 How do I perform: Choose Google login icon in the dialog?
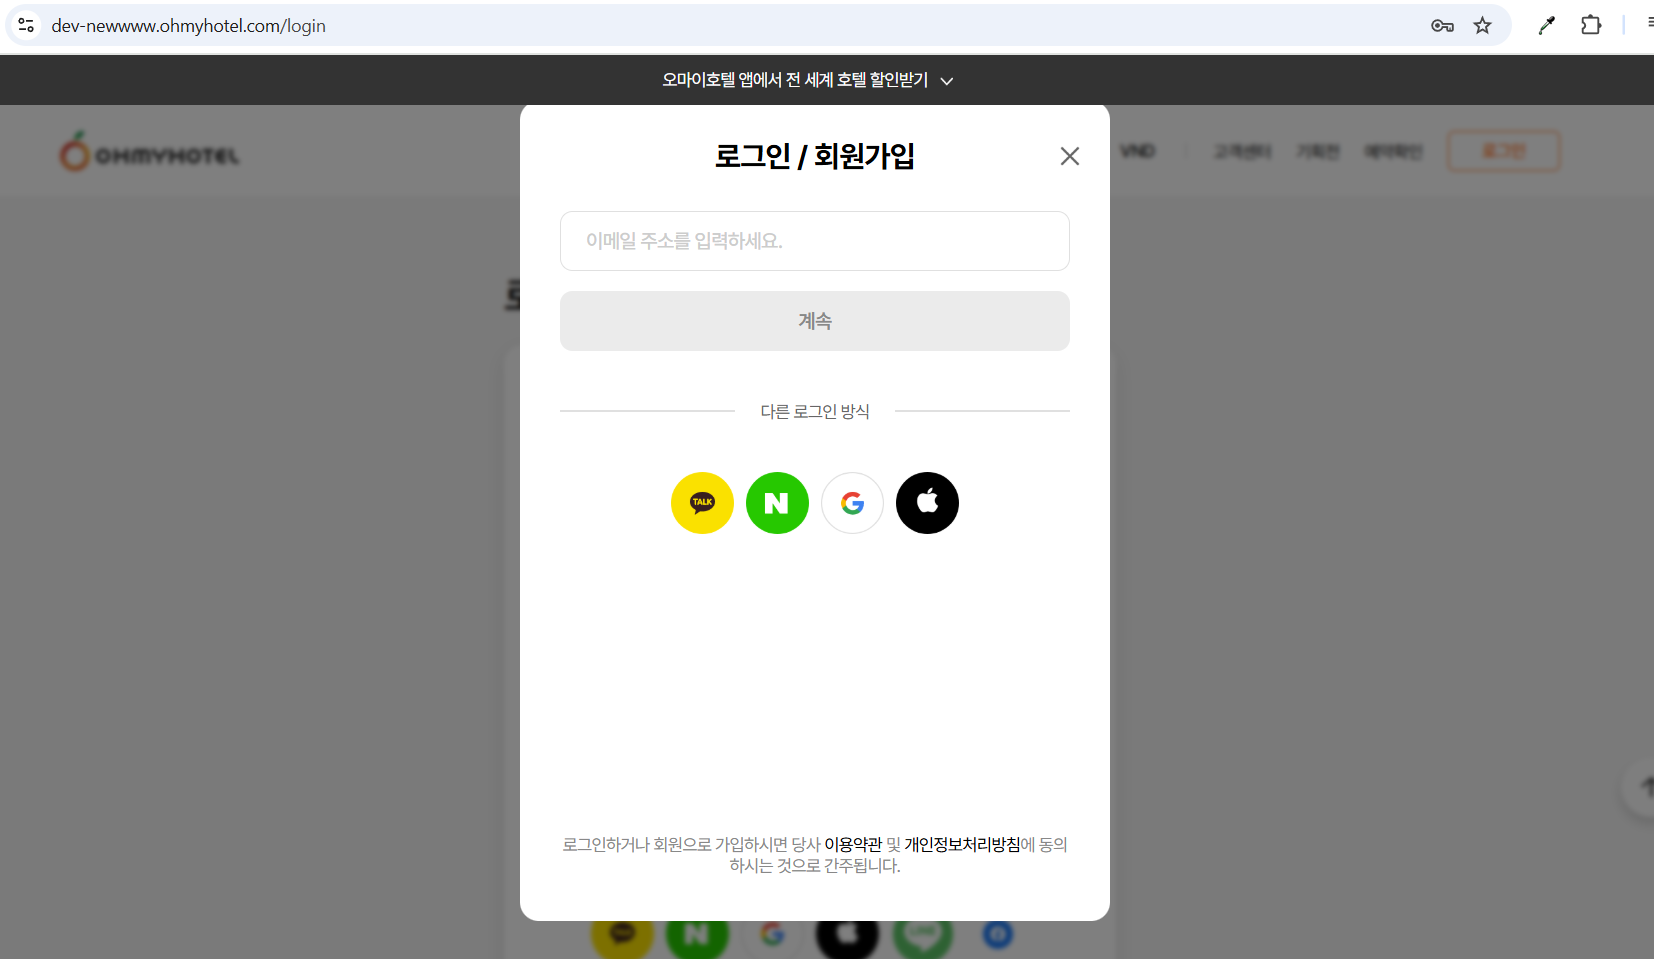click(852, 503)
